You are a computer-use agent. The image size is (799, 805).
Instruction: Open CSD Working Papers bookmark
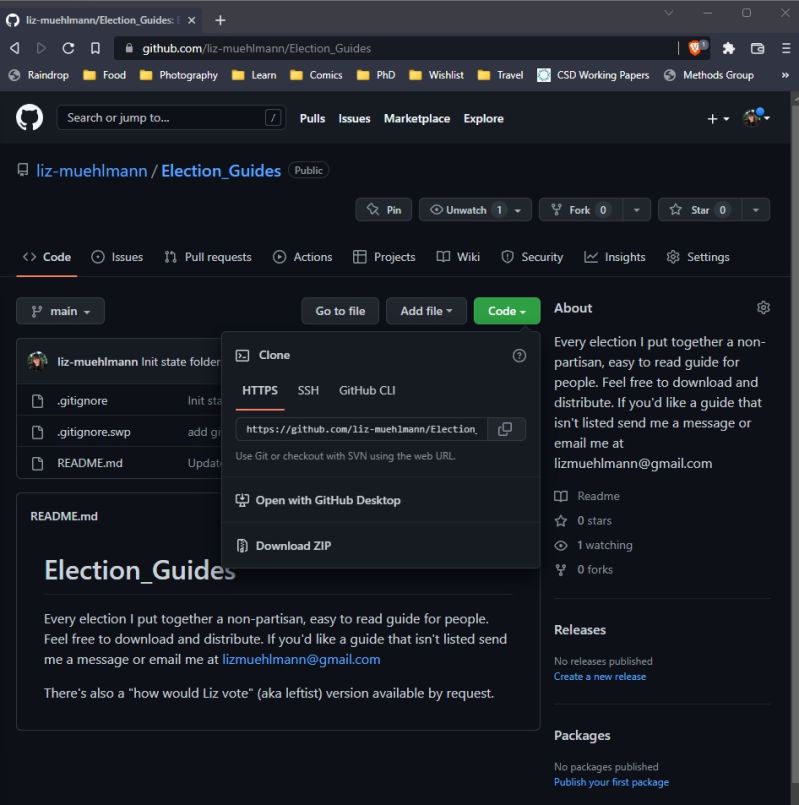(593, 75)
